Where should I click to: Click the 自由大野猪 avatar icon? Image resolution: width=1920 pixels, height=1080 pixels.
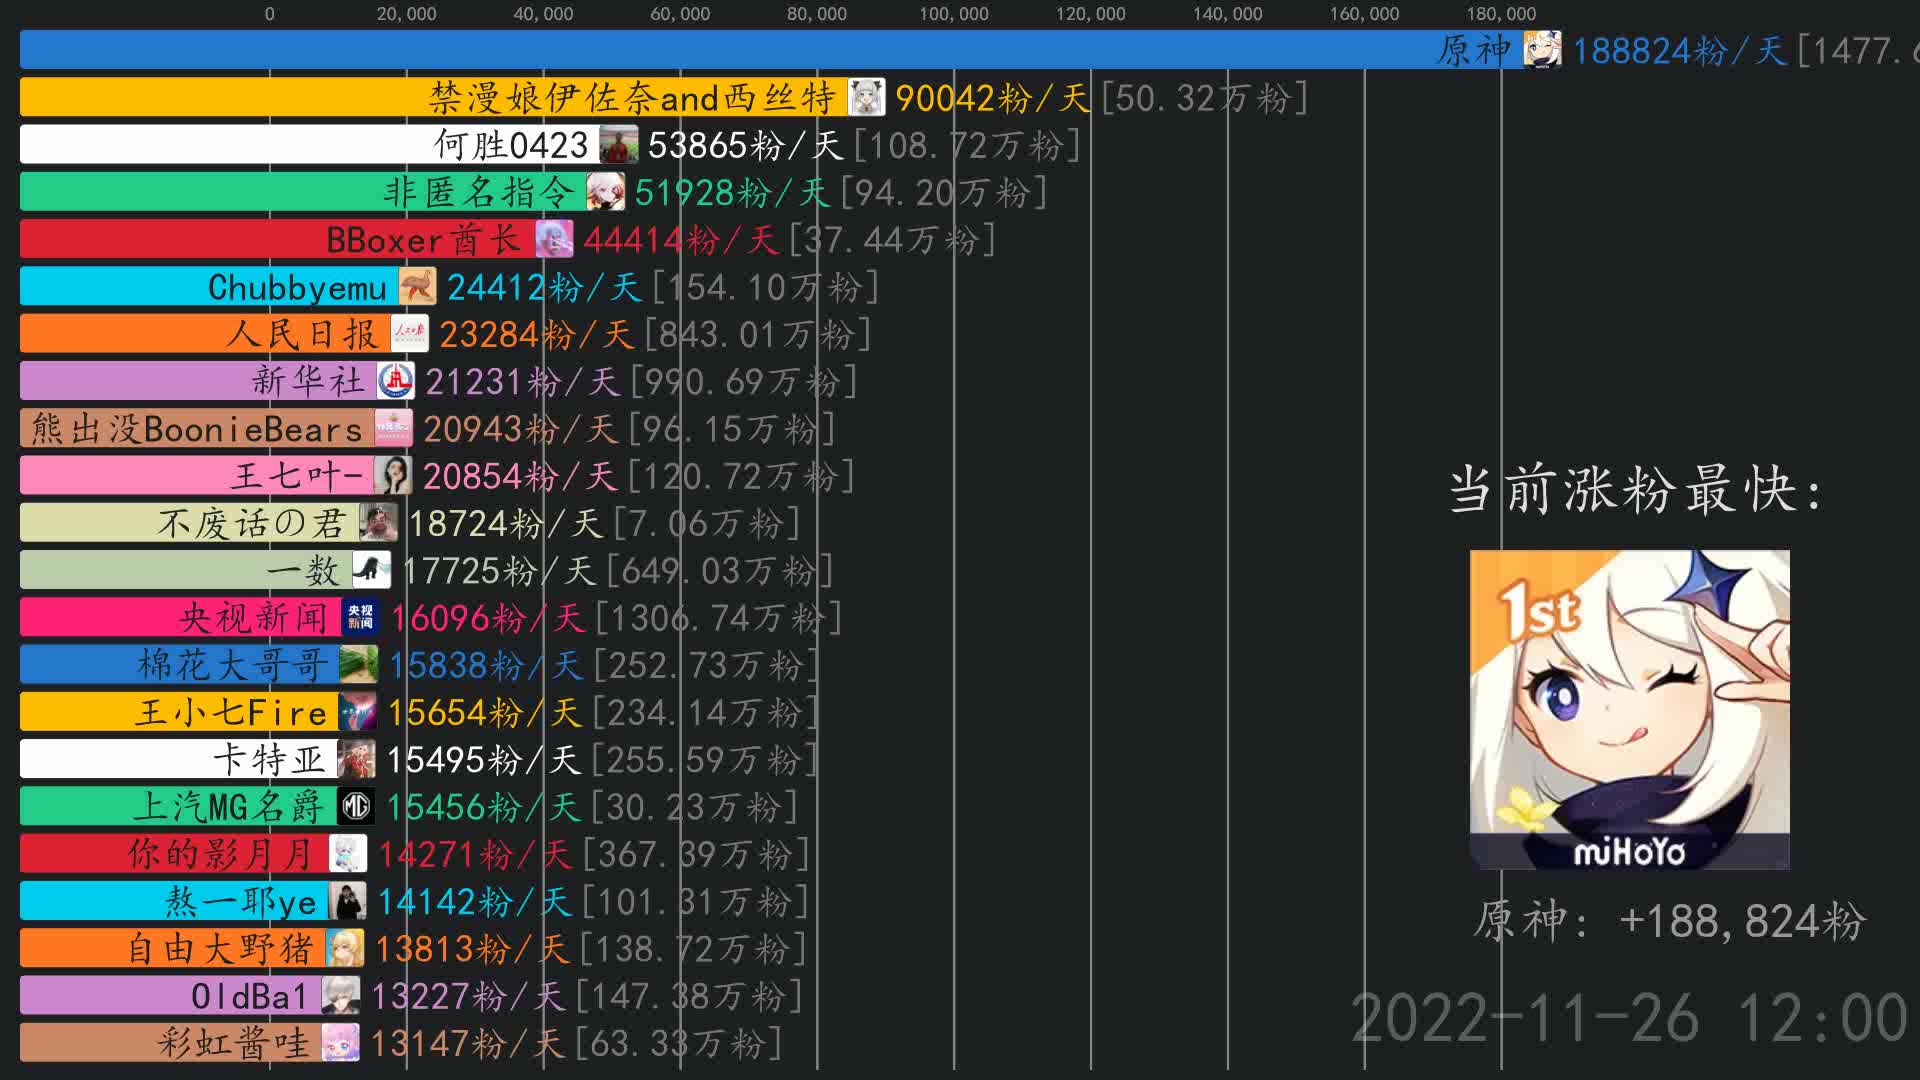[346, 948]
